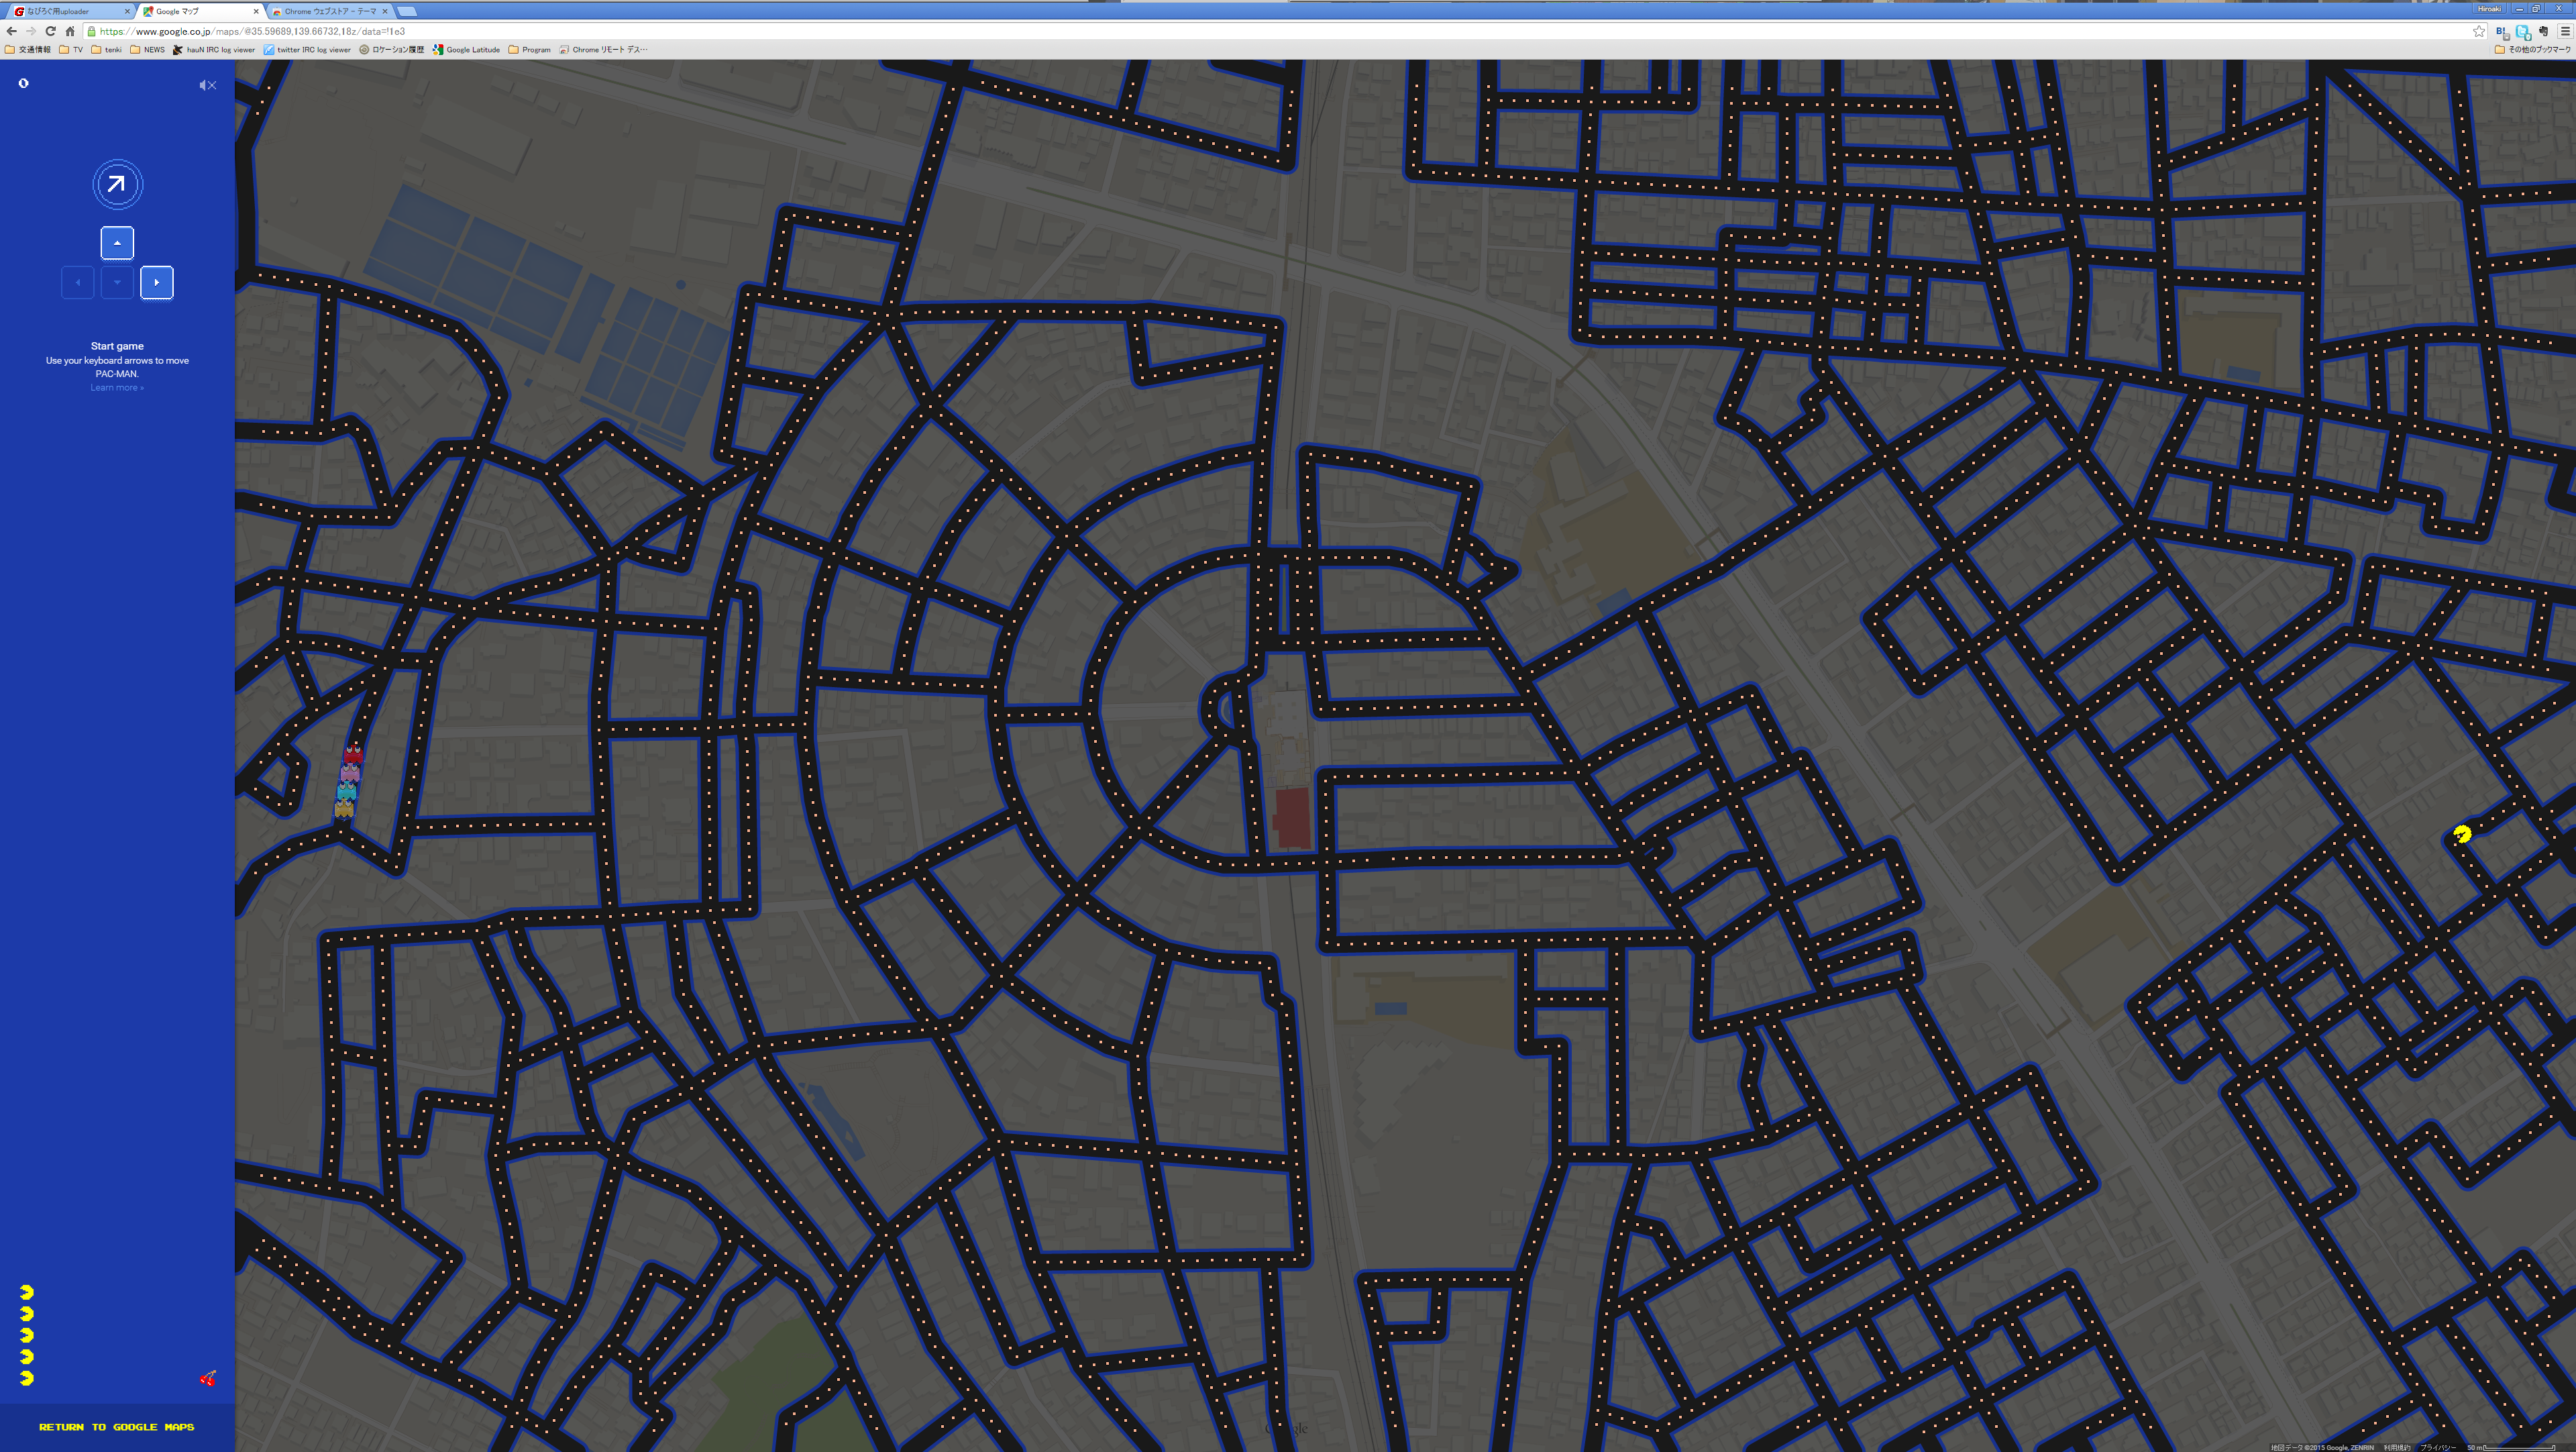Viewport: 2576px width, 1452px height.
Task: Open the Learn more link
Action: pos(116,388)
